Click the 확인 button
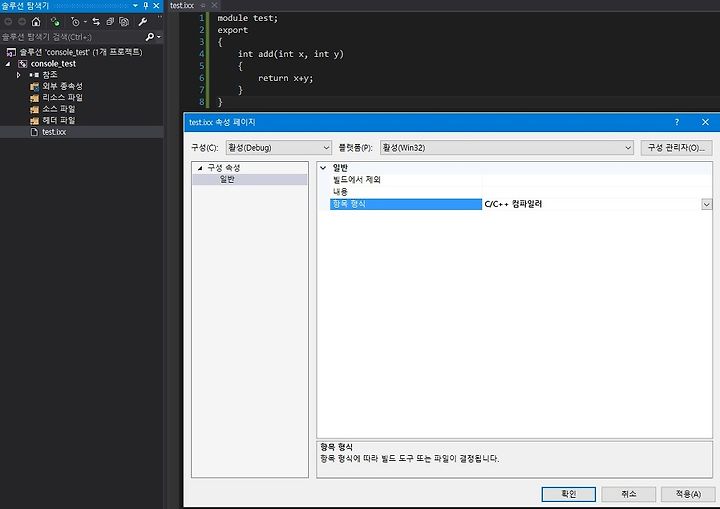Viewport: 720px width, 509px height. [568, 494]
